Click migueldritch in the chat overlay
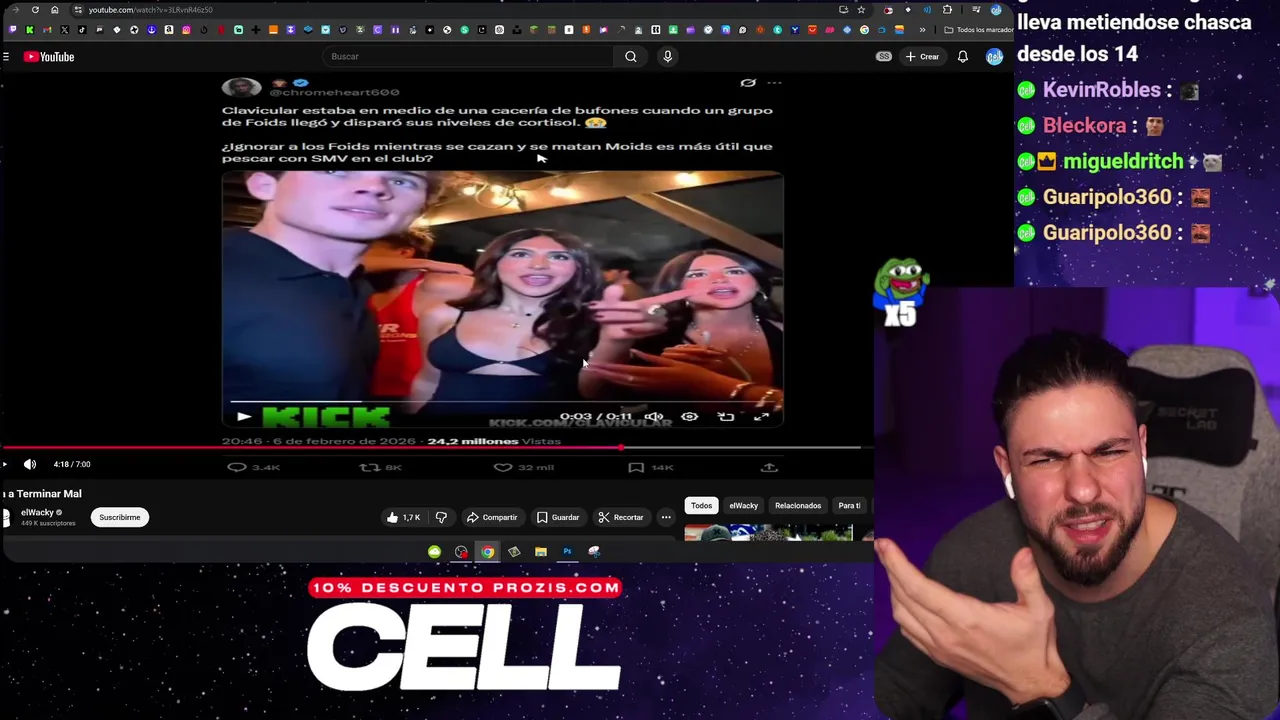Image resolution: width=1280 pixels, height=720 pixels. [1123, 162]
